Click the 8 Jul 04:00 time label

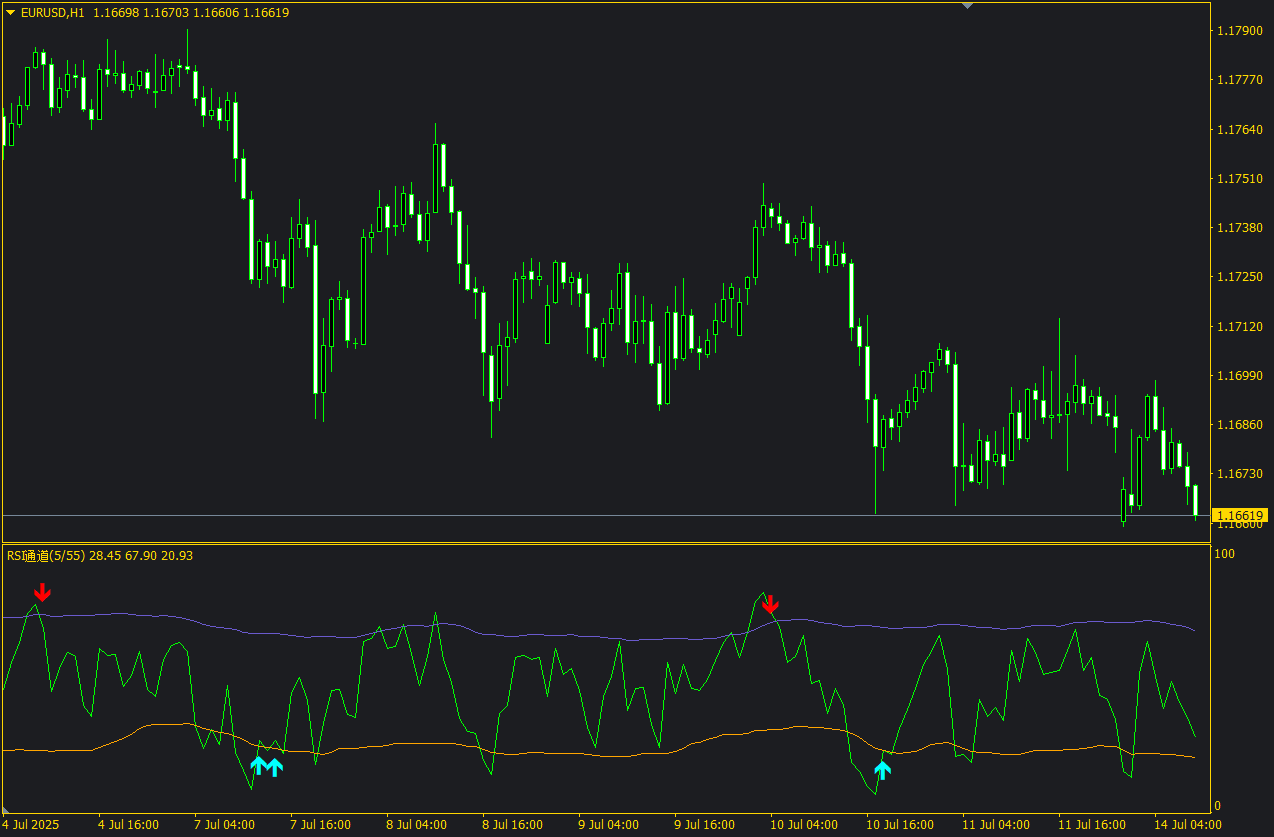[417, 825]
